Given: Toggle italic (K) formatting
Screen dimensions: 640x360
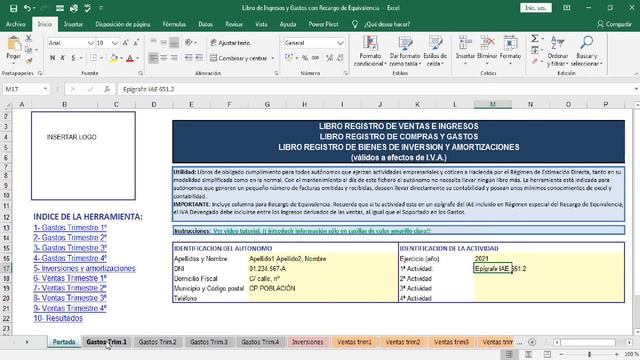Looking at the screenshot, I should click(62, 58).
